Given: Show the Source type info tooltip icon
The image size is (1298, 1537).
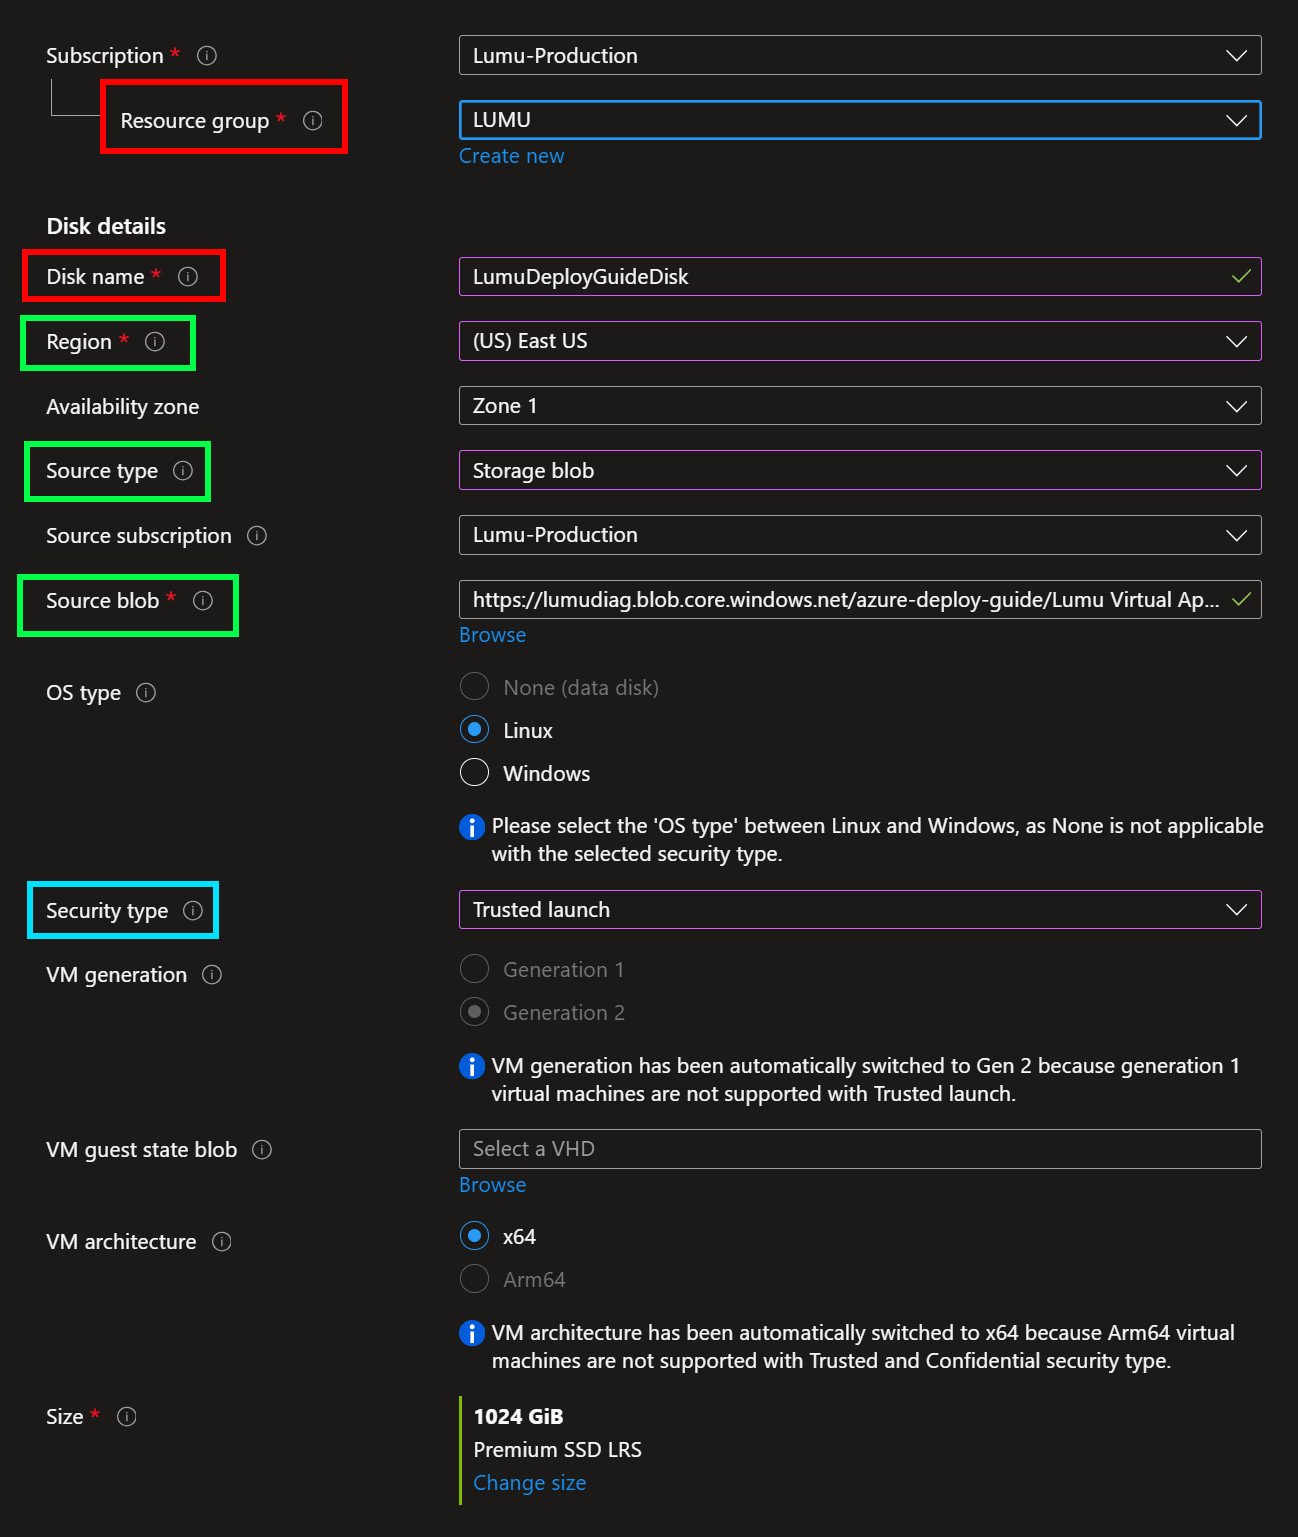Looking at the screenshot, I should (x=183, y=471).
